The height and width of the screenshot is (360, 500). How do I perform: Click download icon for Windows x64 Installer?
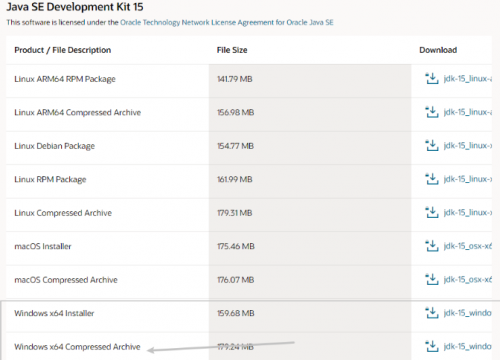tap(432, 313)
